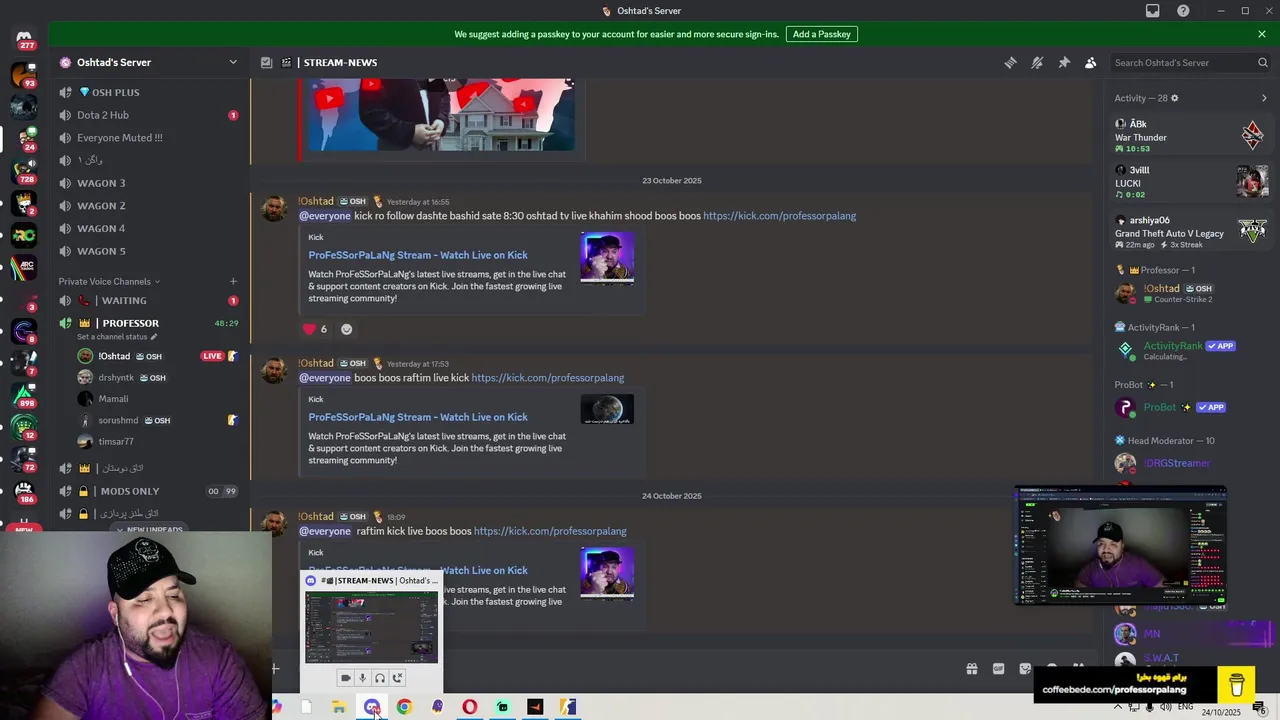1280x720 pixels.
Task: Disconnect call from taskbar preview
Action: (397, 678)
